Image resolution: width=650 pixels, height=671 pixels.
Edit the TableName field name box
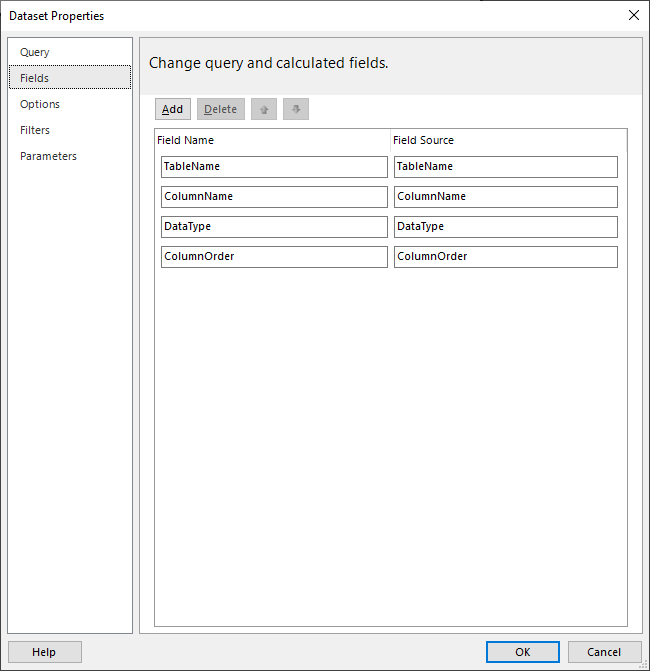pyautogui.click(x=274, y=167)
